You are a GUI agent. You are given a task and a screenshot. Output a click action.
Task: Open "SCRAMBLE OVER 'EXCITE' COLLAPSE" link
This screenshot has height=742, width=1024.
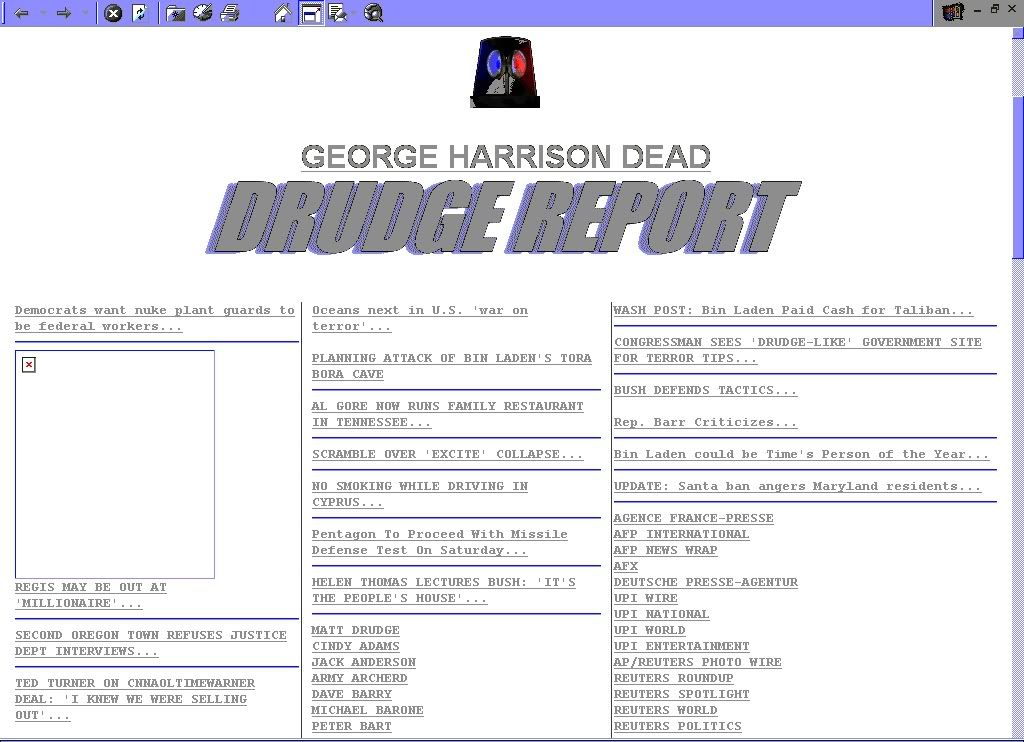pyautogui.click(x=447, y=454)
